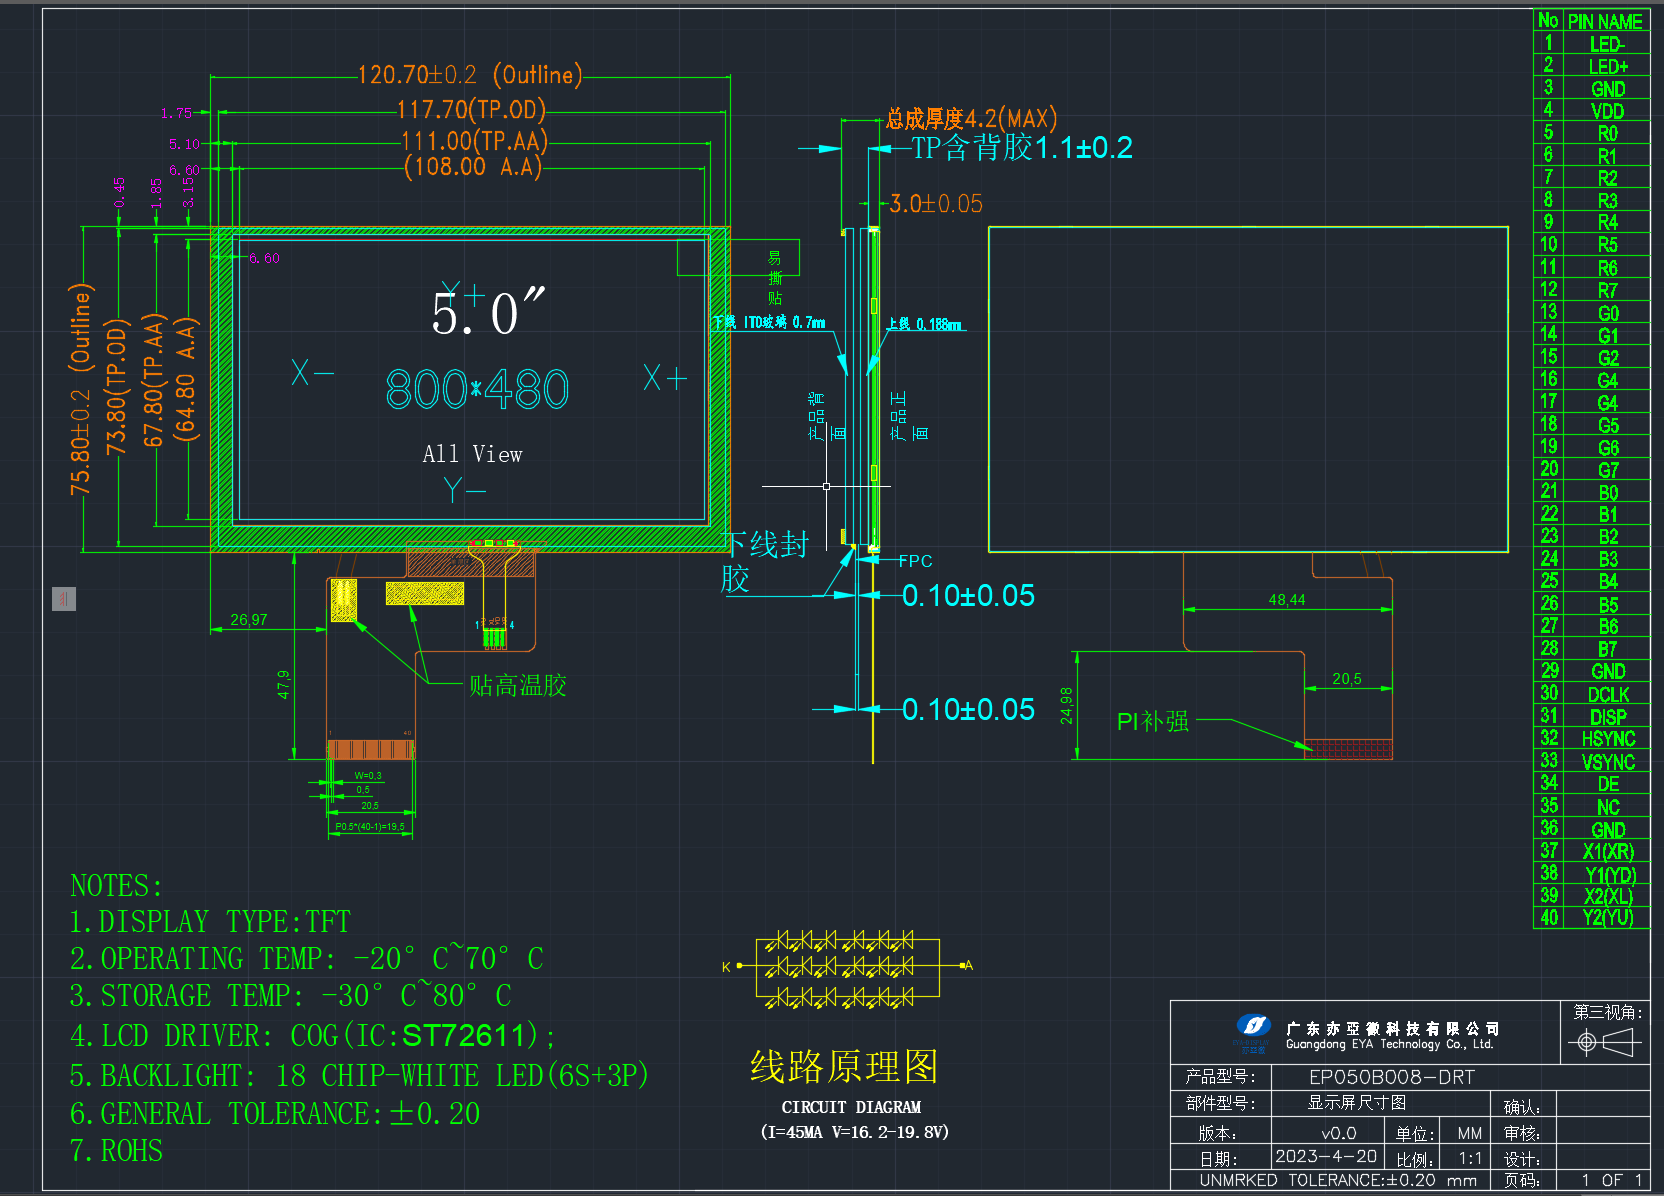Click the 7.ROHS note
Viewport: 1664px width, 1196px height.
(116, 1151)
